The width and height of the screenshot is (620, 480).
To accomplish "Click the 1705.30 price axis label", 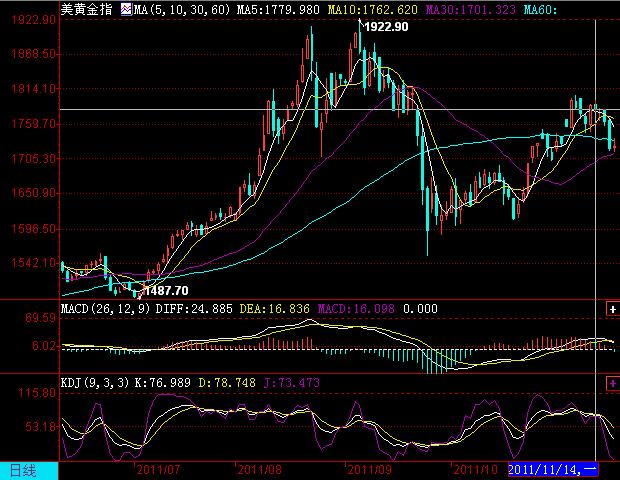I will (34, 159).
